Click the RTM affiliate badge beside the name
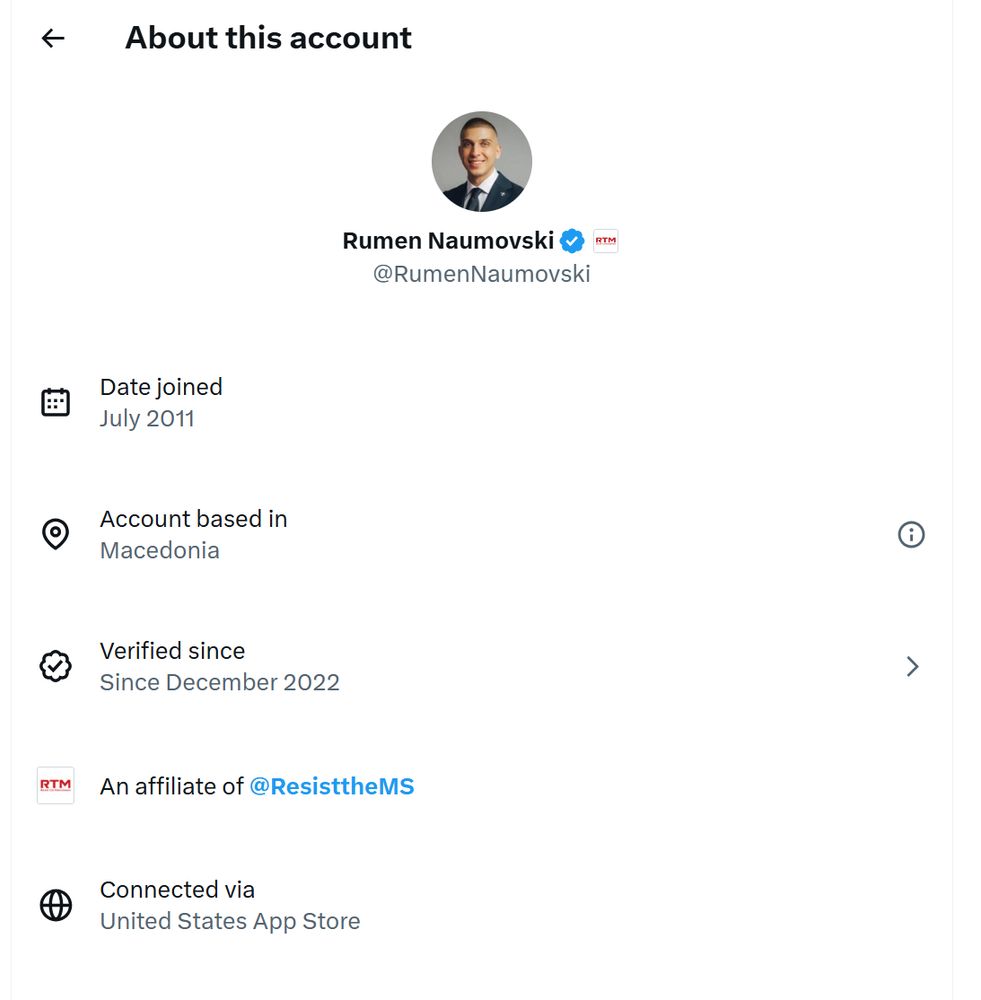981x1000 pixels. tap(605, 241)
